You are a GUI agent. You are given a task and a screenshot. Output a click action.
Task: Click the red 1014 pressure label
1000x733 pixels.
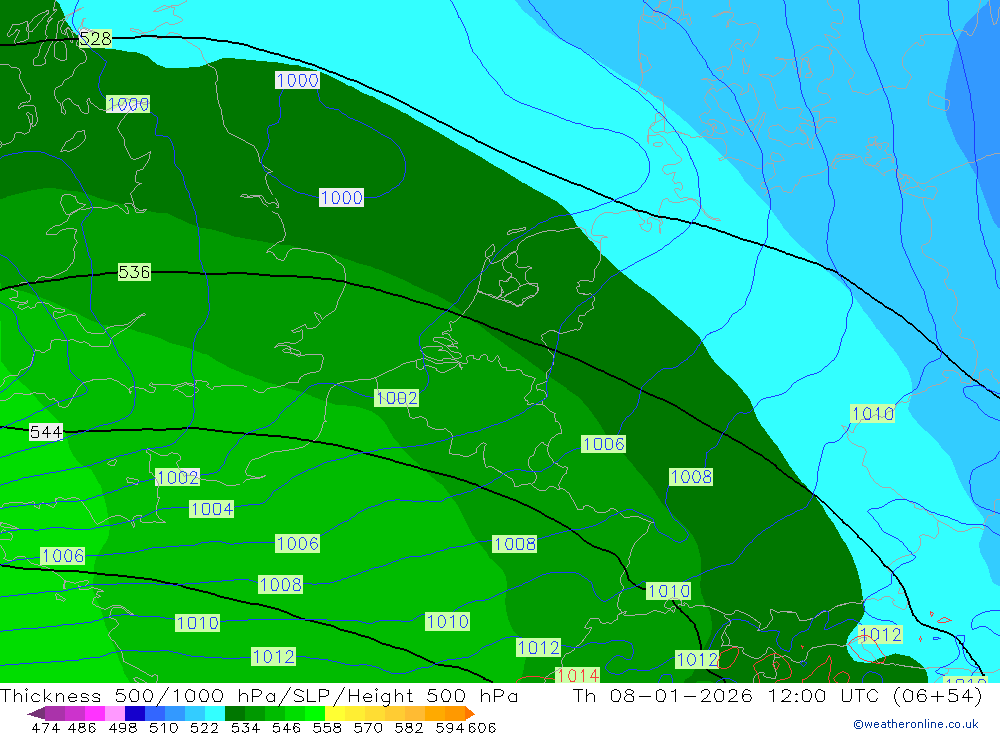(x=578, y=675)
